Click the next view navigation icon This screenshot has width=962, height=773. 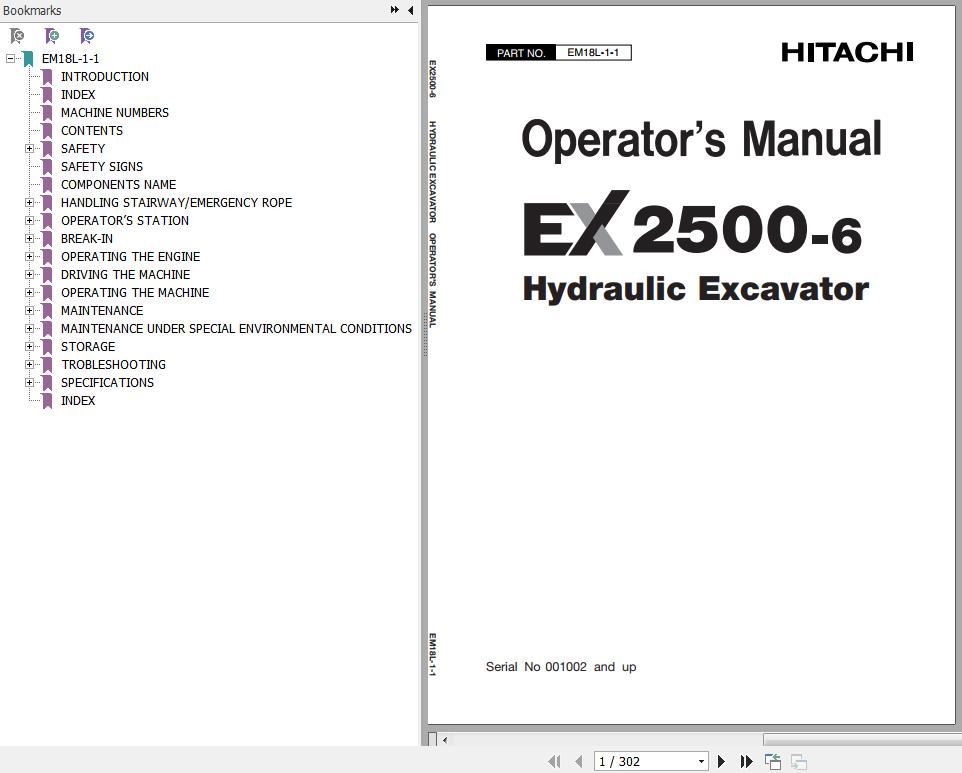[x=799, y=761]
